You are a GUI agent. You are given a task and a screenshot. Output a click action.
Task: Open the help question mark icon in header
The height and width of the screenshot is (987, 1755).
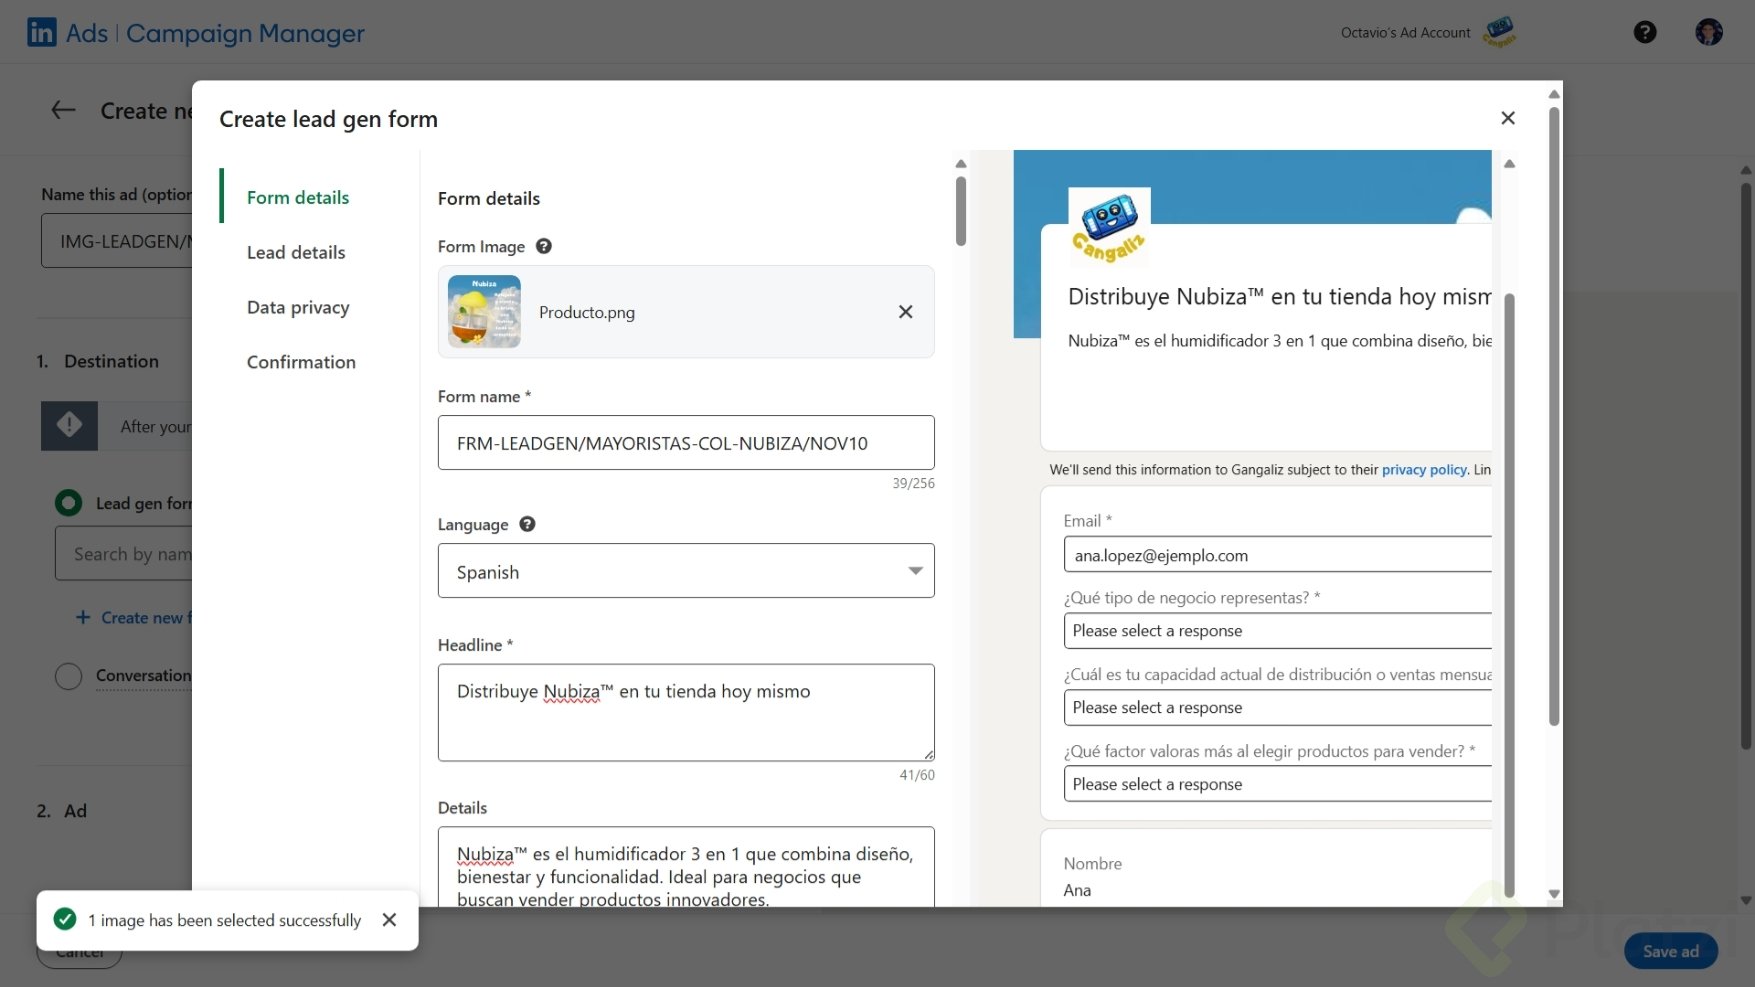(x=1645, y=33)
